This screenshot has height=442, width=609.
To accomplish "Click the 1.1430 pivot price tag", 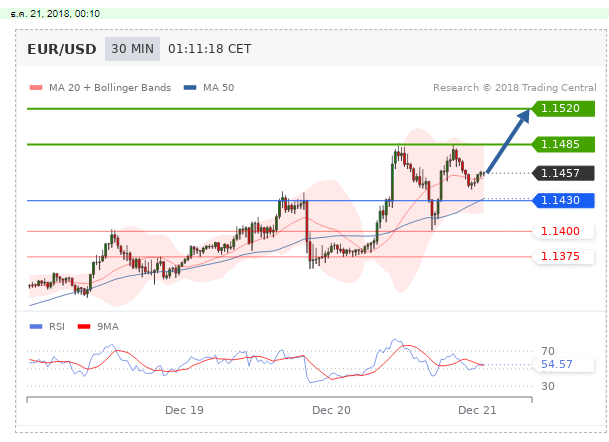I will pyautogui.click(x=563, y=200).
